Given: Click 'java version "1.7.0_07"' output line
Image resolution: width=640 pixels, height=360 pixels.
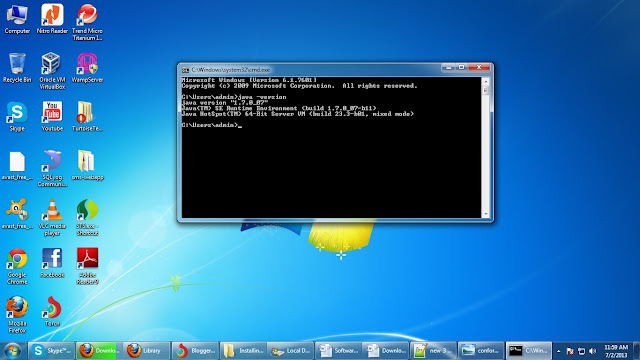Looking at the screenshot, I should pos(225,103).
